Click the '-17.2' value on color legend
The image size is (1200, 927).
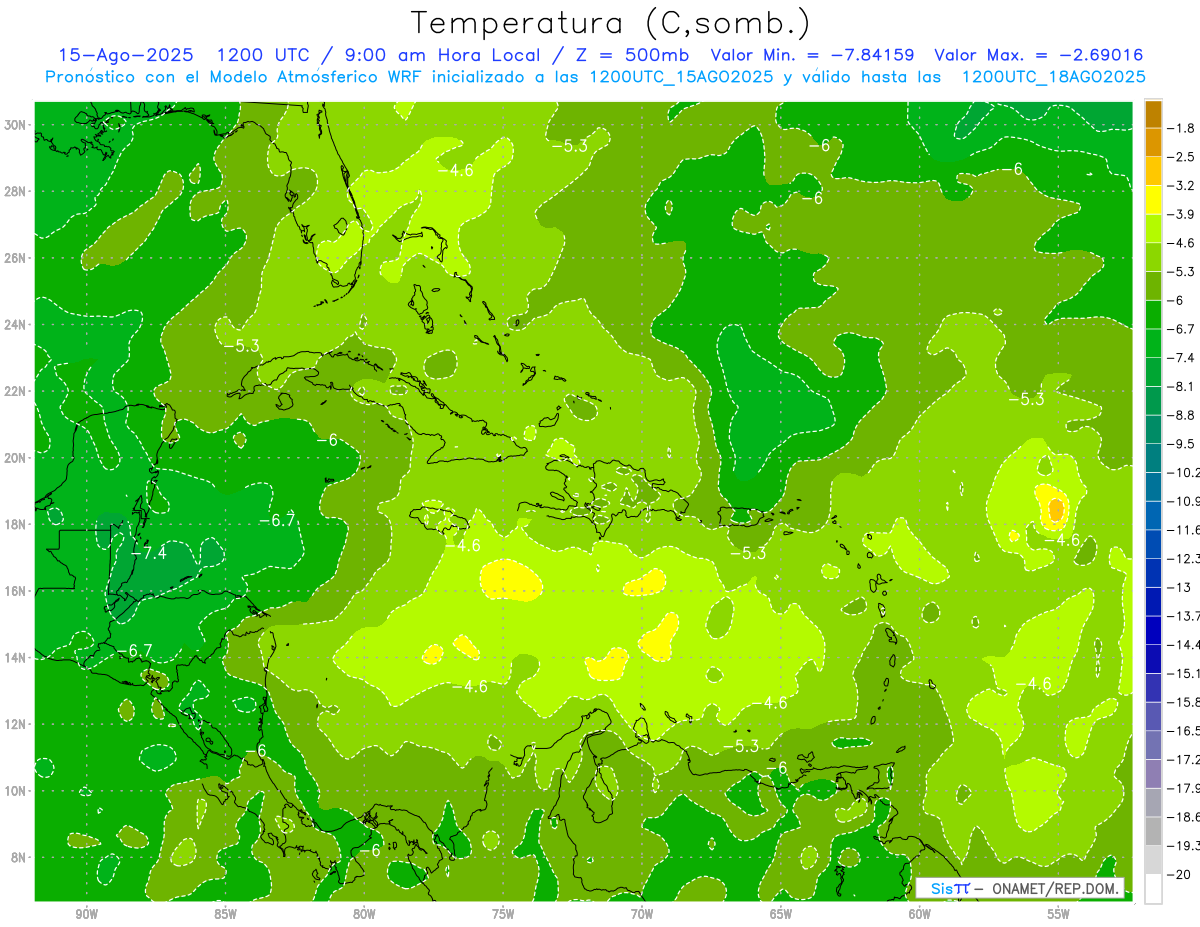click(x=1184, y=759)
